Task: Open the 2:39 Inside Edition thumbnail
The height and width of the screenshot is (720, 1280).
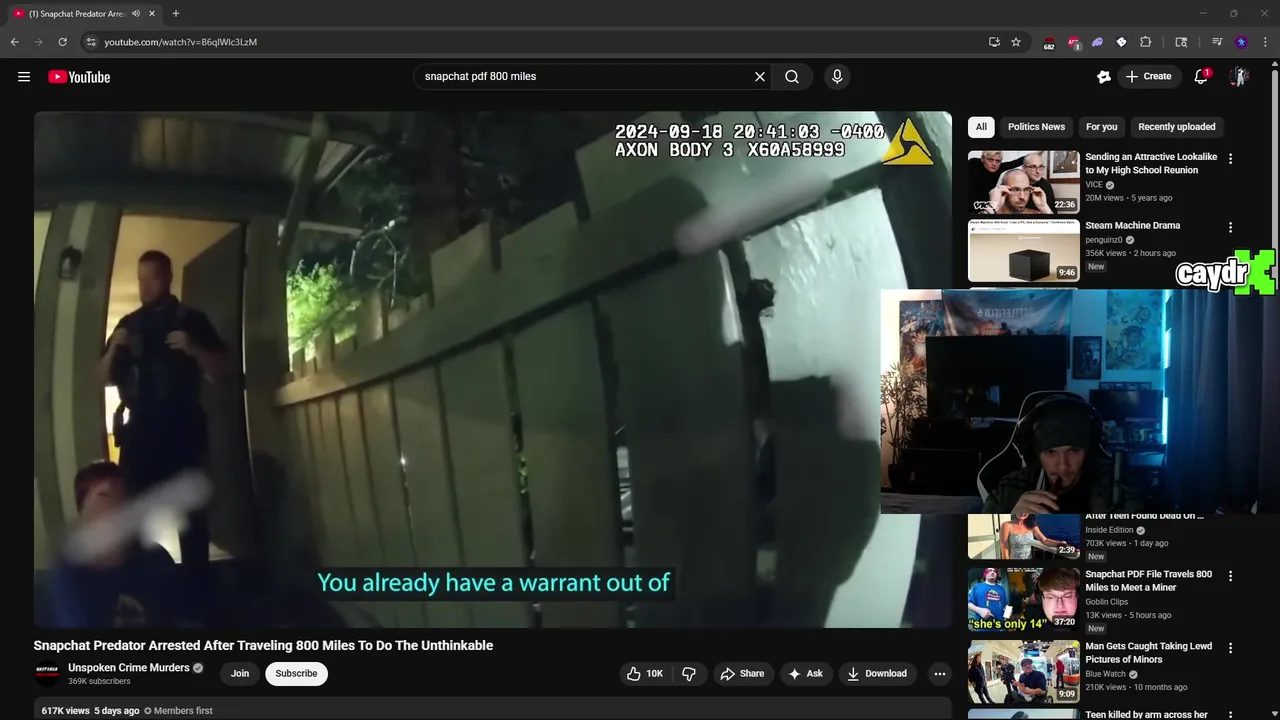Action: [1024, 537]
